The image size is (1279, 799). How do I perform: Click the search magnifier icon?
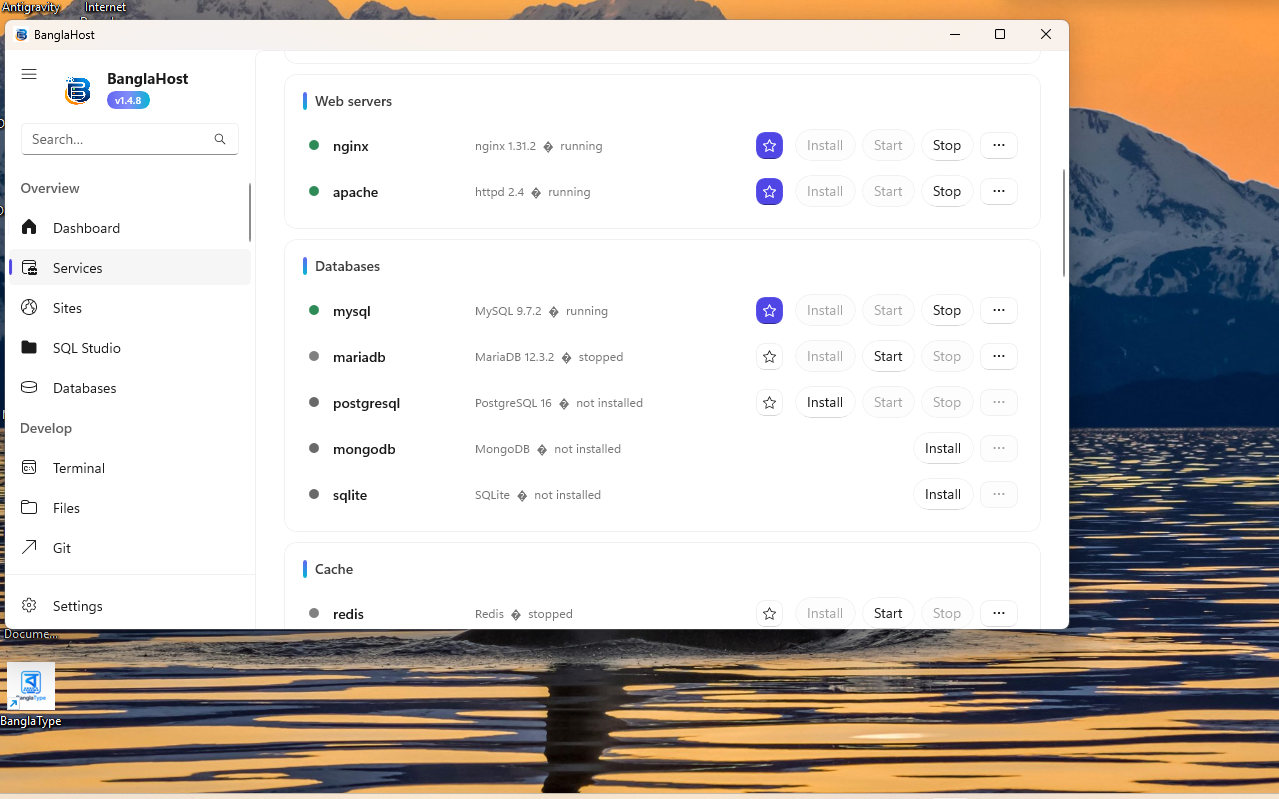pyautogui.click(x=220, y=139)
